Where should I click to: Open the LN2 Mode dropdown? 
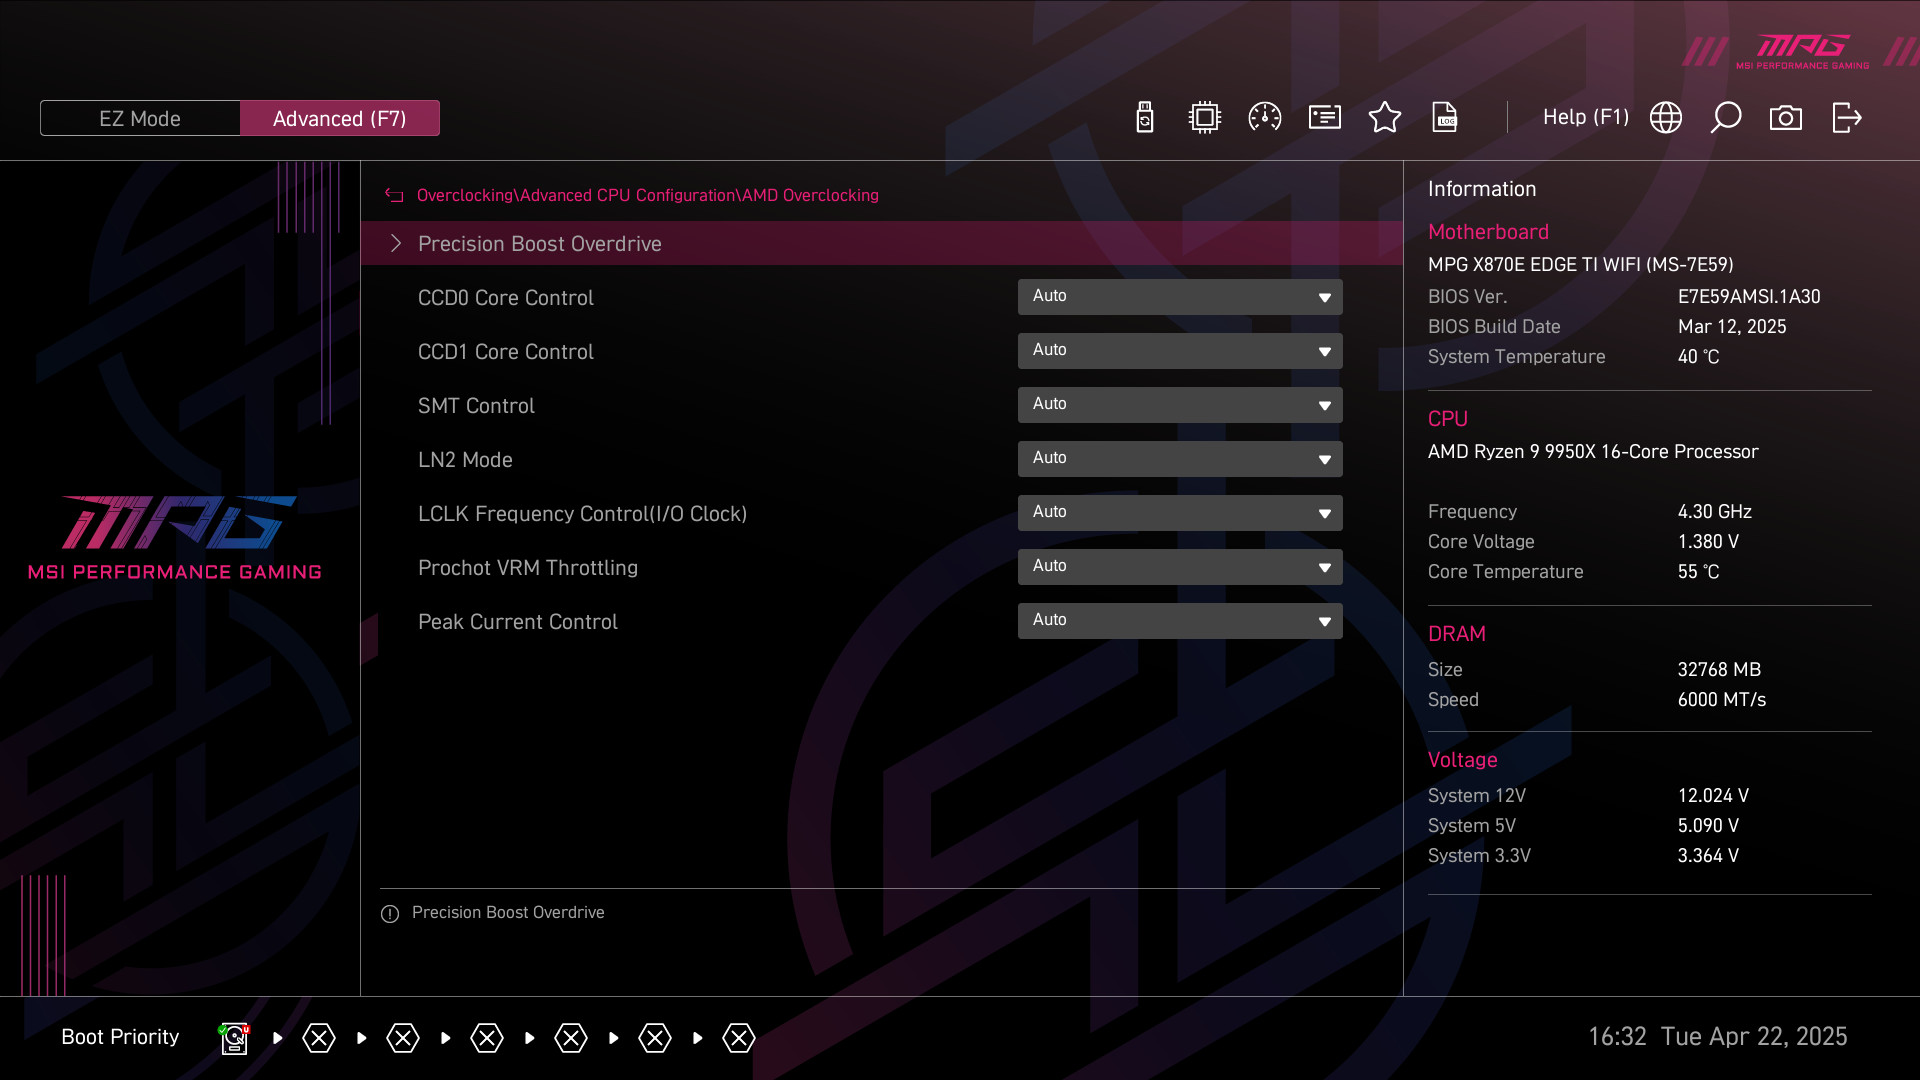point(1180,459)
